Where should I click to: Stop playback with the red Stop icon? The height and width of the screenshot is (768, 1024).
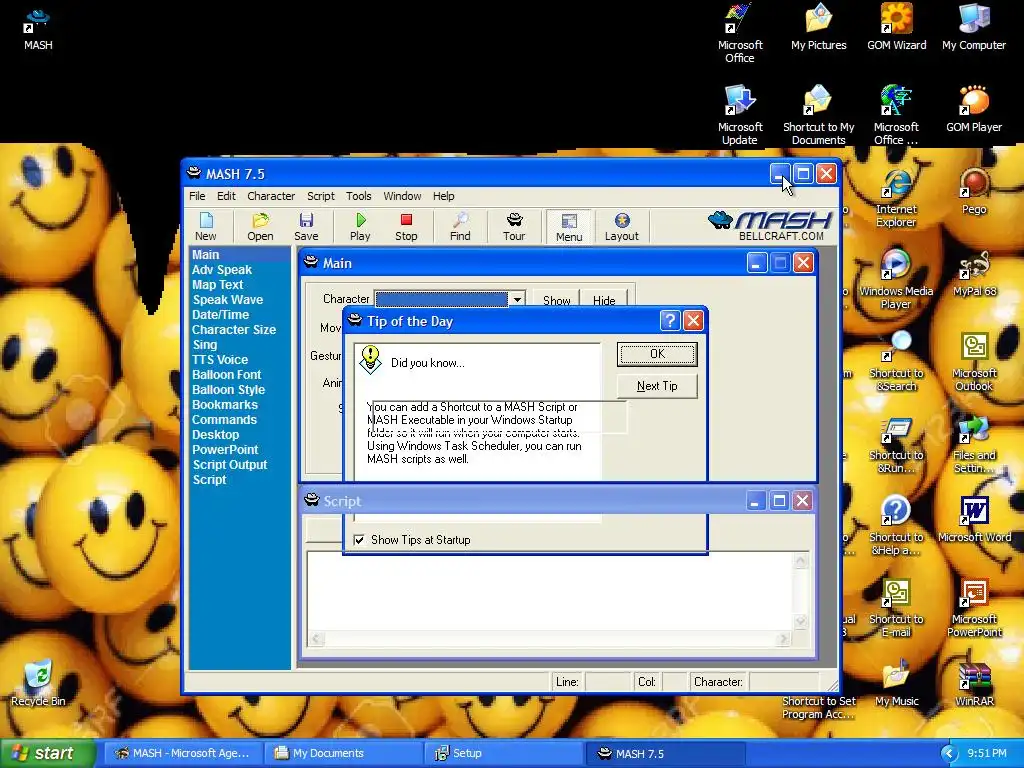(x=406, y=227)
